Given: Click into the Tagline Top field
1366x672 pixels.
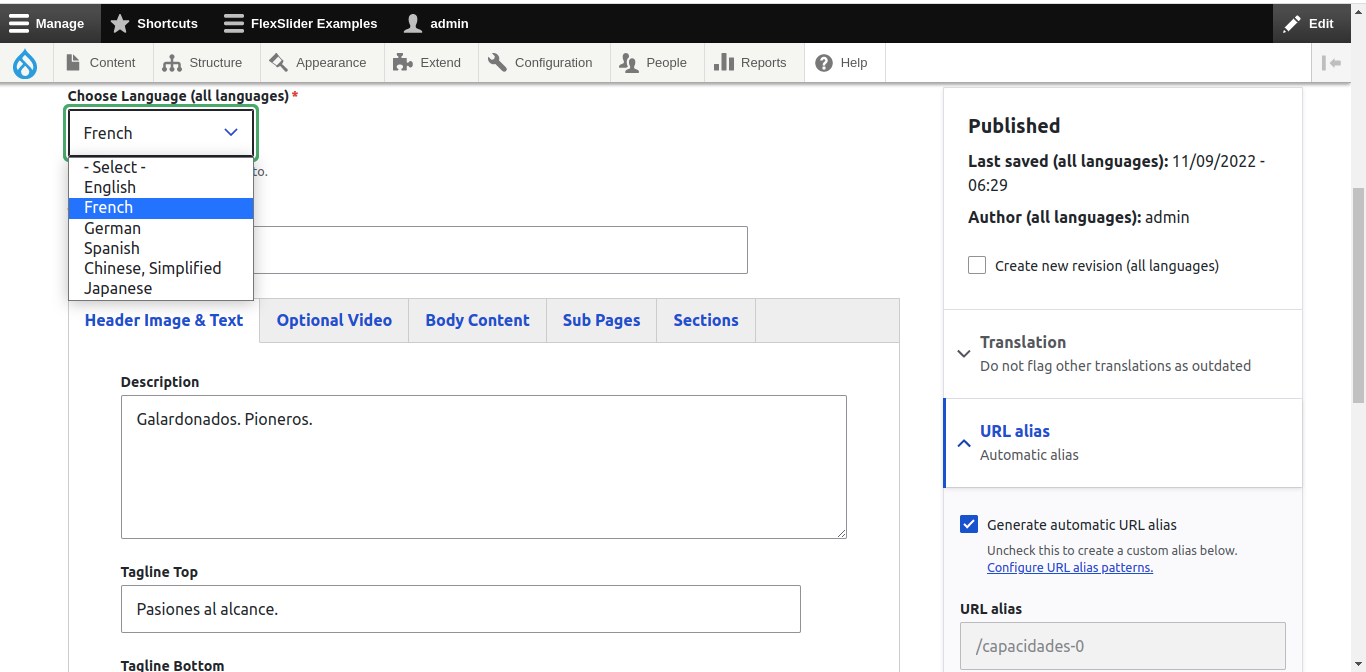Looking at the screenshot, I should point(460,609).
